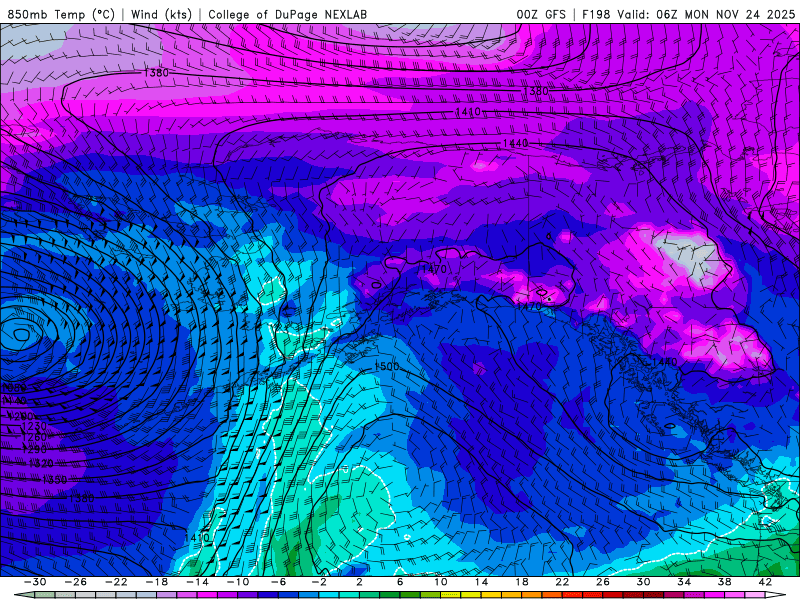800x600 pixels.
Task: Click the "34" color scale label
Action: 684,582
